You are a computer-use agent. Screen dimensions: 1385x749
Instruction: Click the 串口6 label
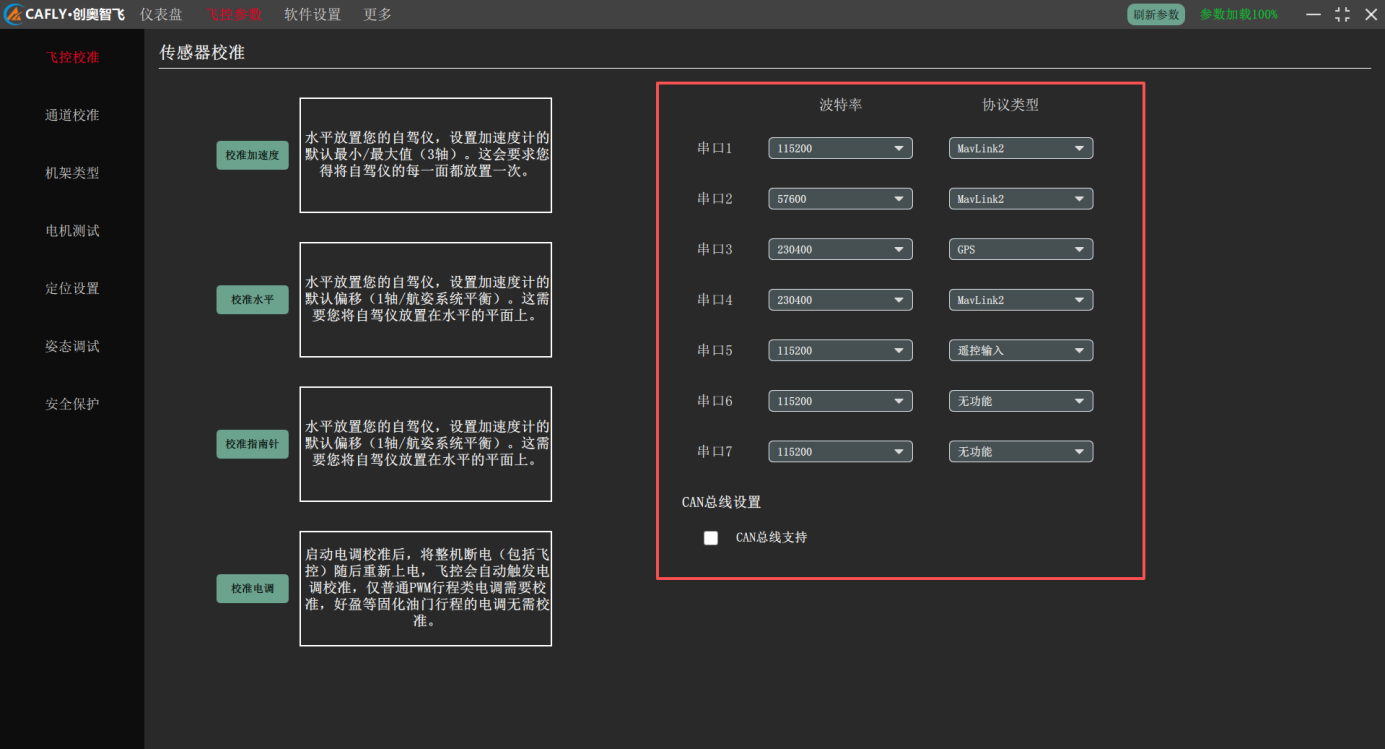click(715, 401)
